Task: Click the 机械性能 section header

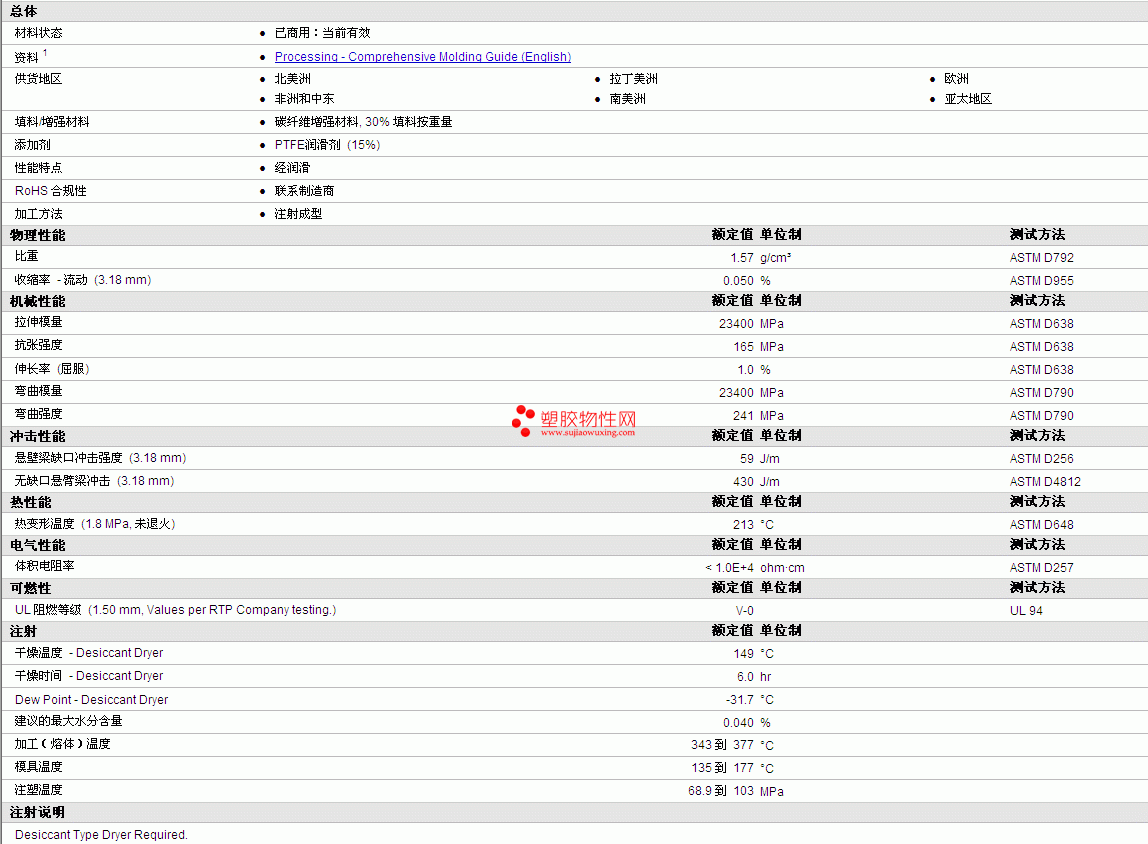Action: click(37, 301)
